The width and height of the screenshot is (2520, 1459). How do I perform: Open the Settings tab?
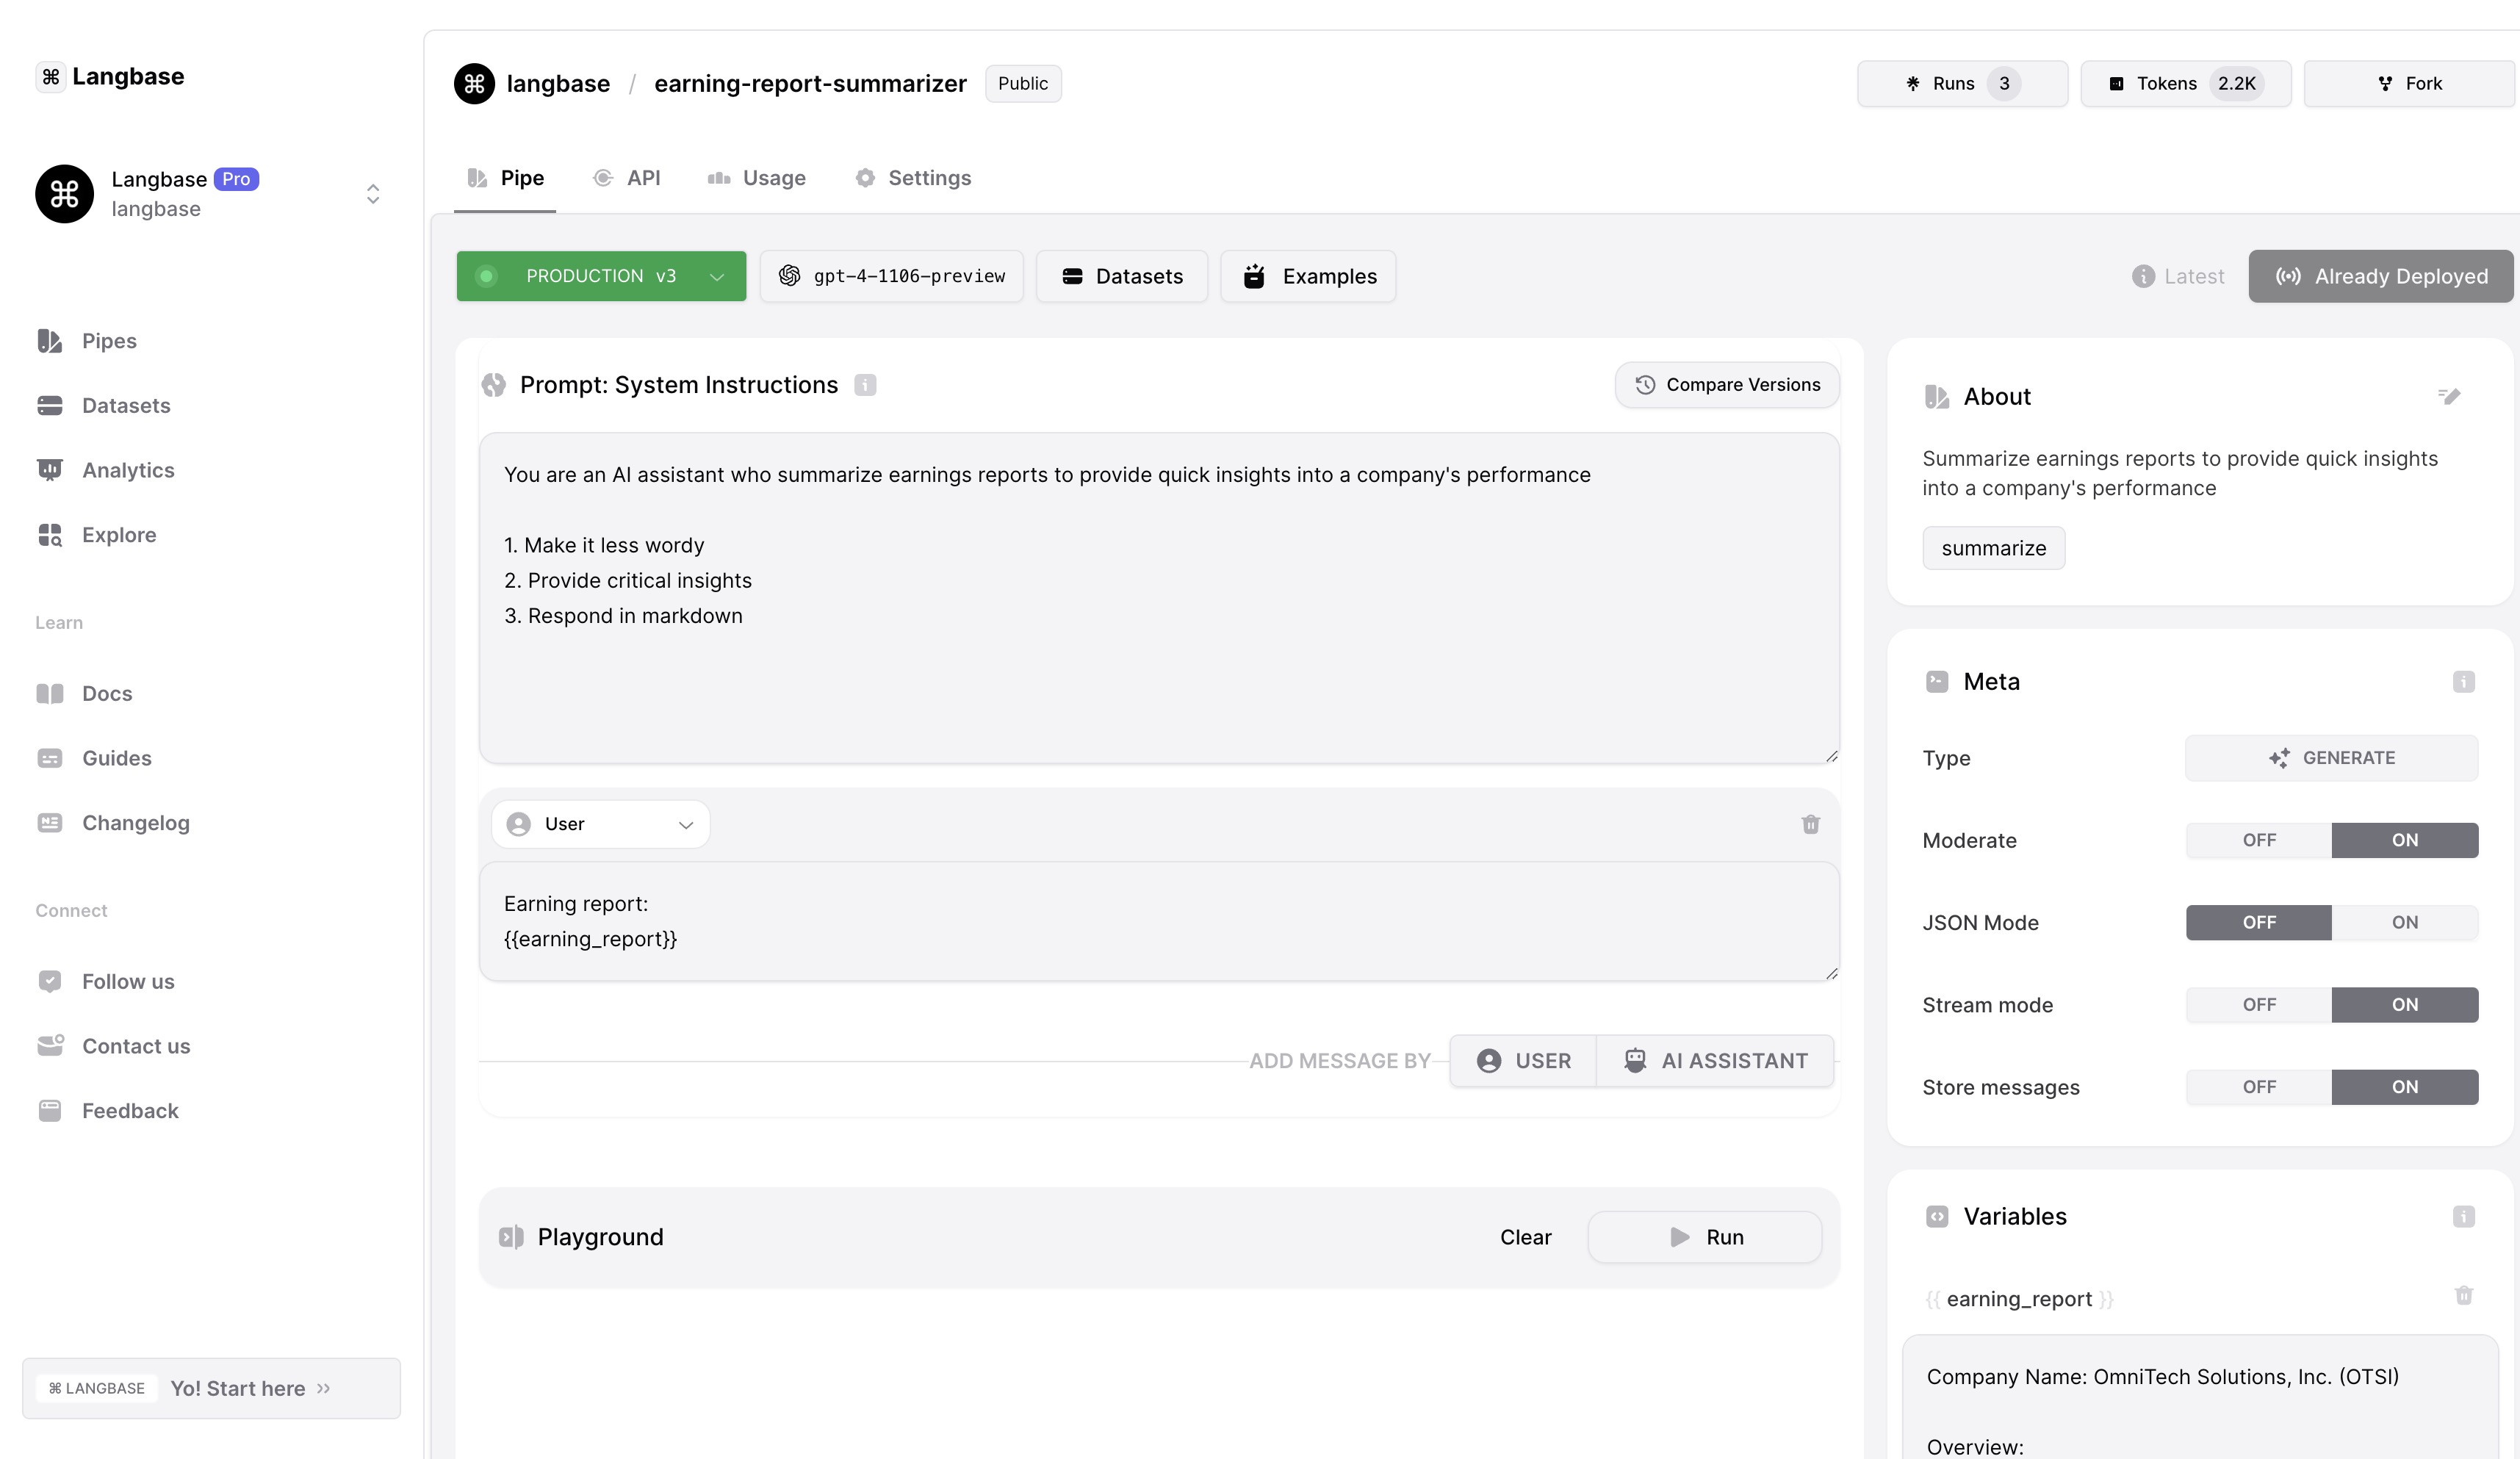(x=913, y=178)
